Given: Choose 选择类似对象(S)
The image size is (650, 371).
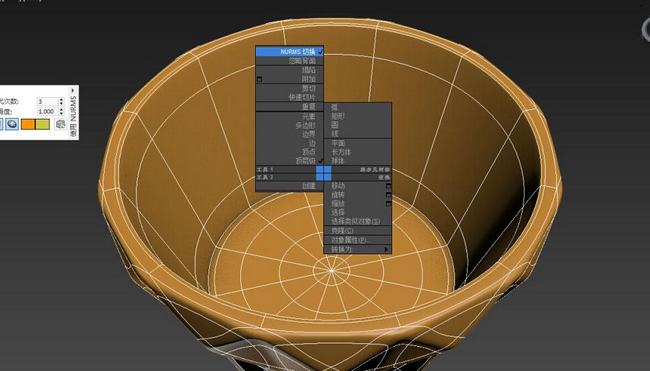Looking at the screenshot, I should [x=357, y=221].
